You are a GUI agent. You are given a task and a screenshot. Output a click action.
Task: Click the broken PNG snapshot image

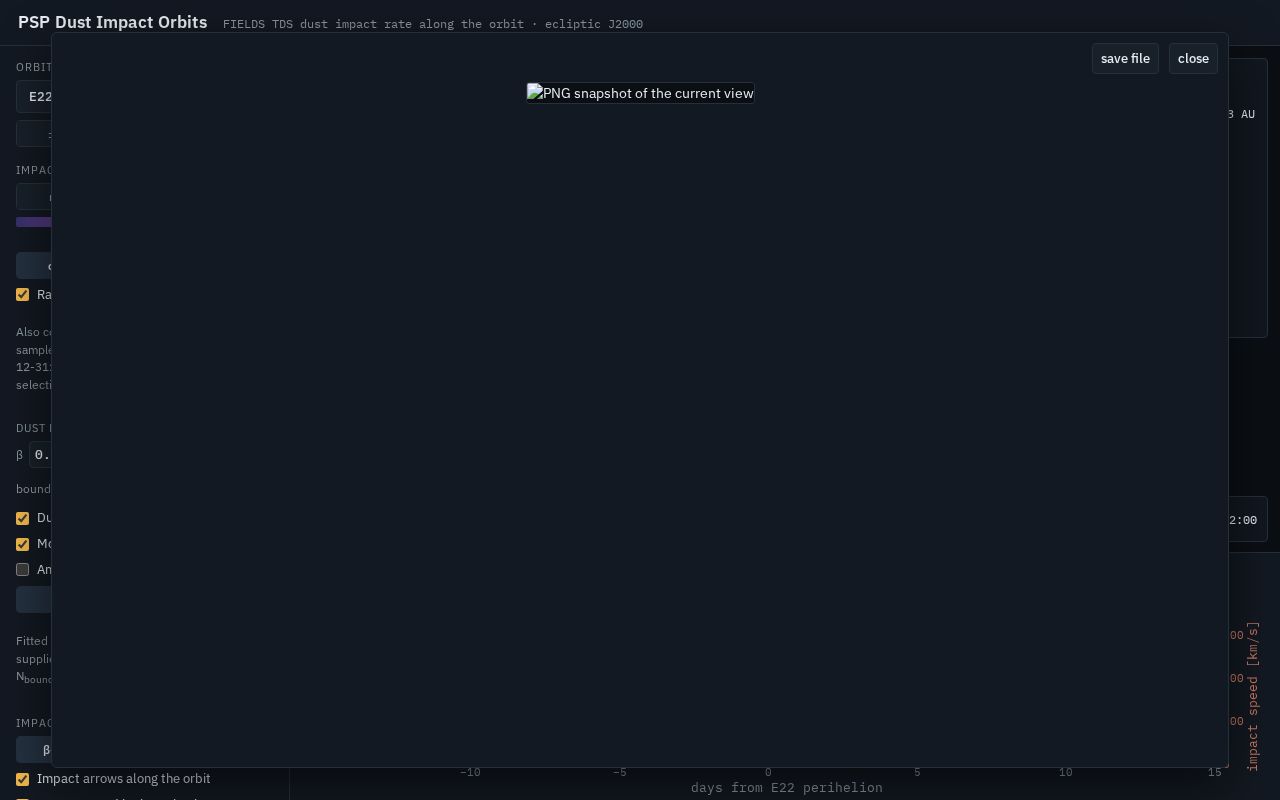pos(640,93)
